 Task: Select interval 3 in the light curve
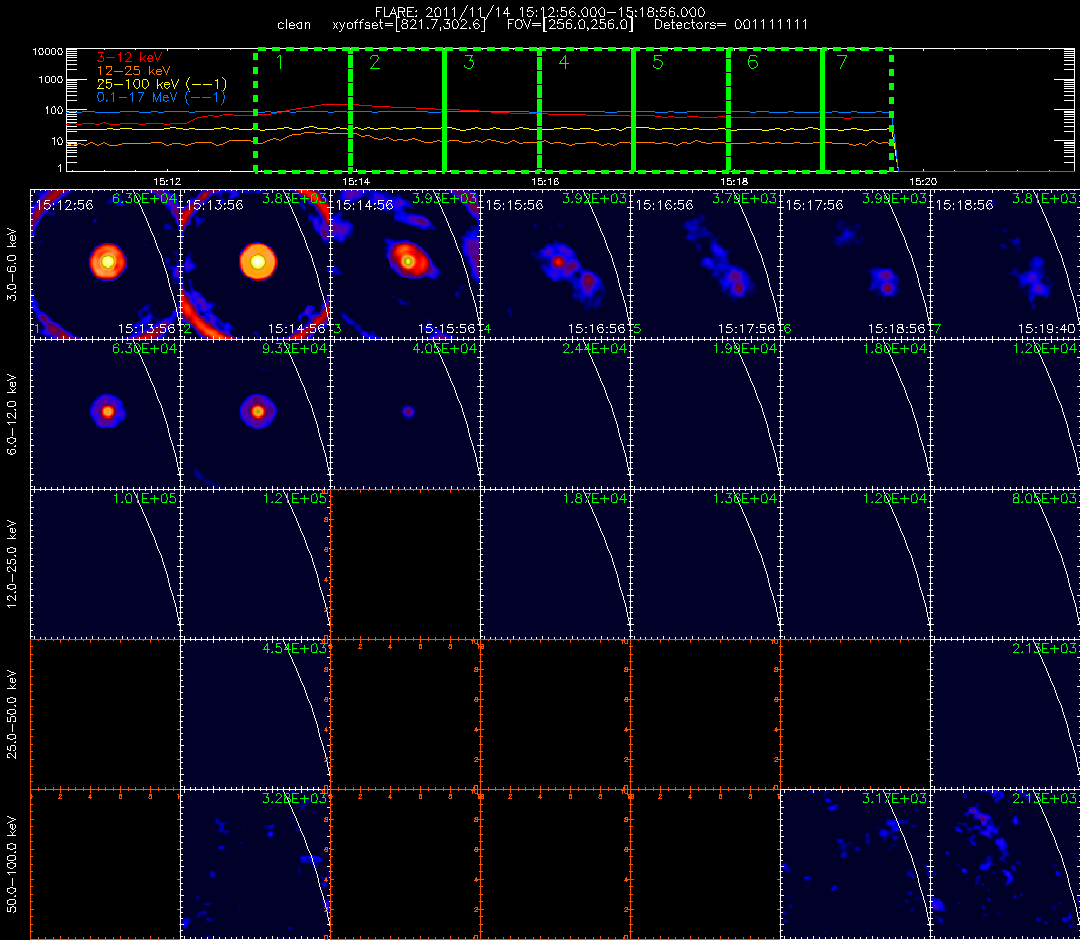pyautogui.click(x=492, y=110)
